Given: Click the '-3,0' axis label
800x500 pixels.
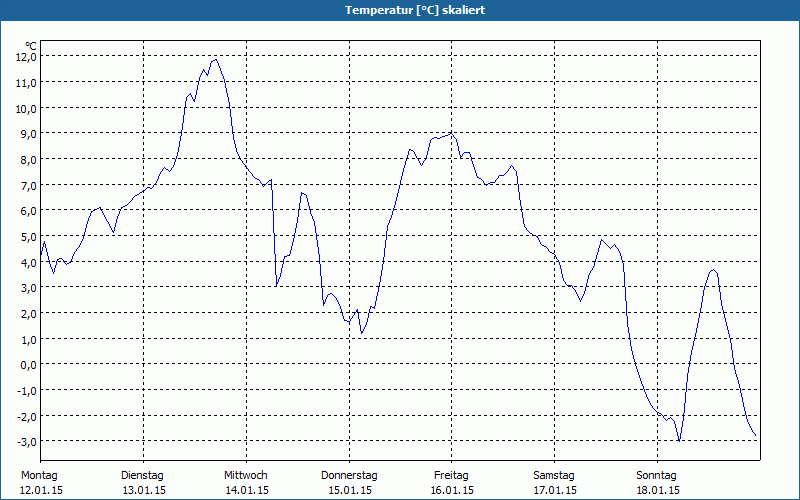Looking at the screenshot, I should (x=27, y=442).
